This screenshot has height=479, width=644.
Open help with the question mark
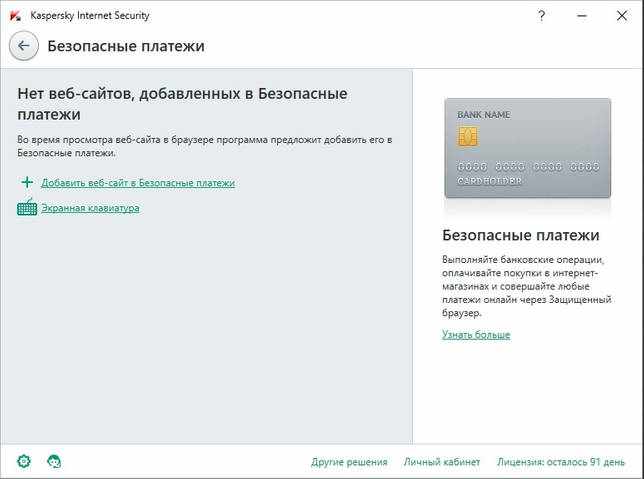pyautogui.click(x=541, y=16)
